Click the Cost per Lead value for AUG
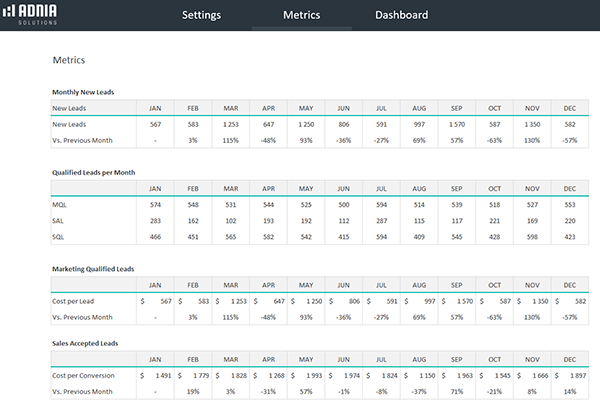The image size is (600, 410). (x=419, y=300)
